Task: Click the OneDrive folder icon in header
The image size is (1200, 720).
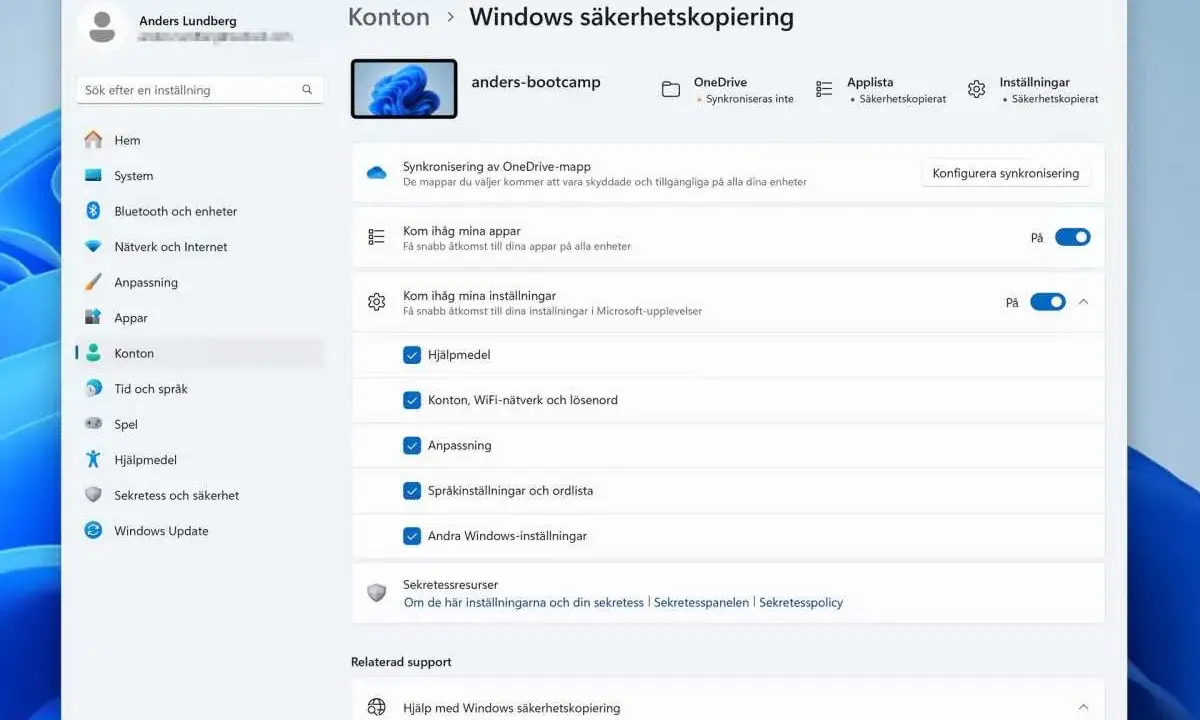Action: pyautogui.click(x=671, y=90)
